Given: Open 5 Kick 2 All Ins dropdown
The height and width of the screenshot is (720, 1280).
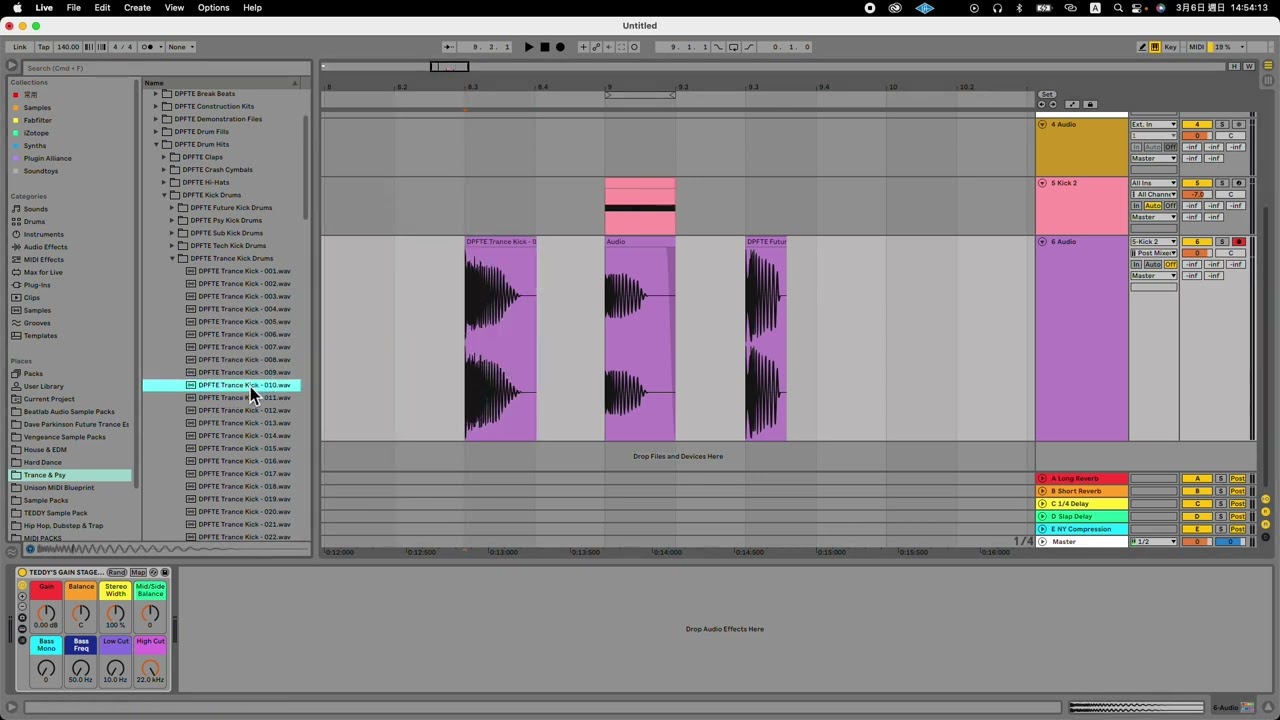Looking at the screenshot, I should coord(1154,183).
